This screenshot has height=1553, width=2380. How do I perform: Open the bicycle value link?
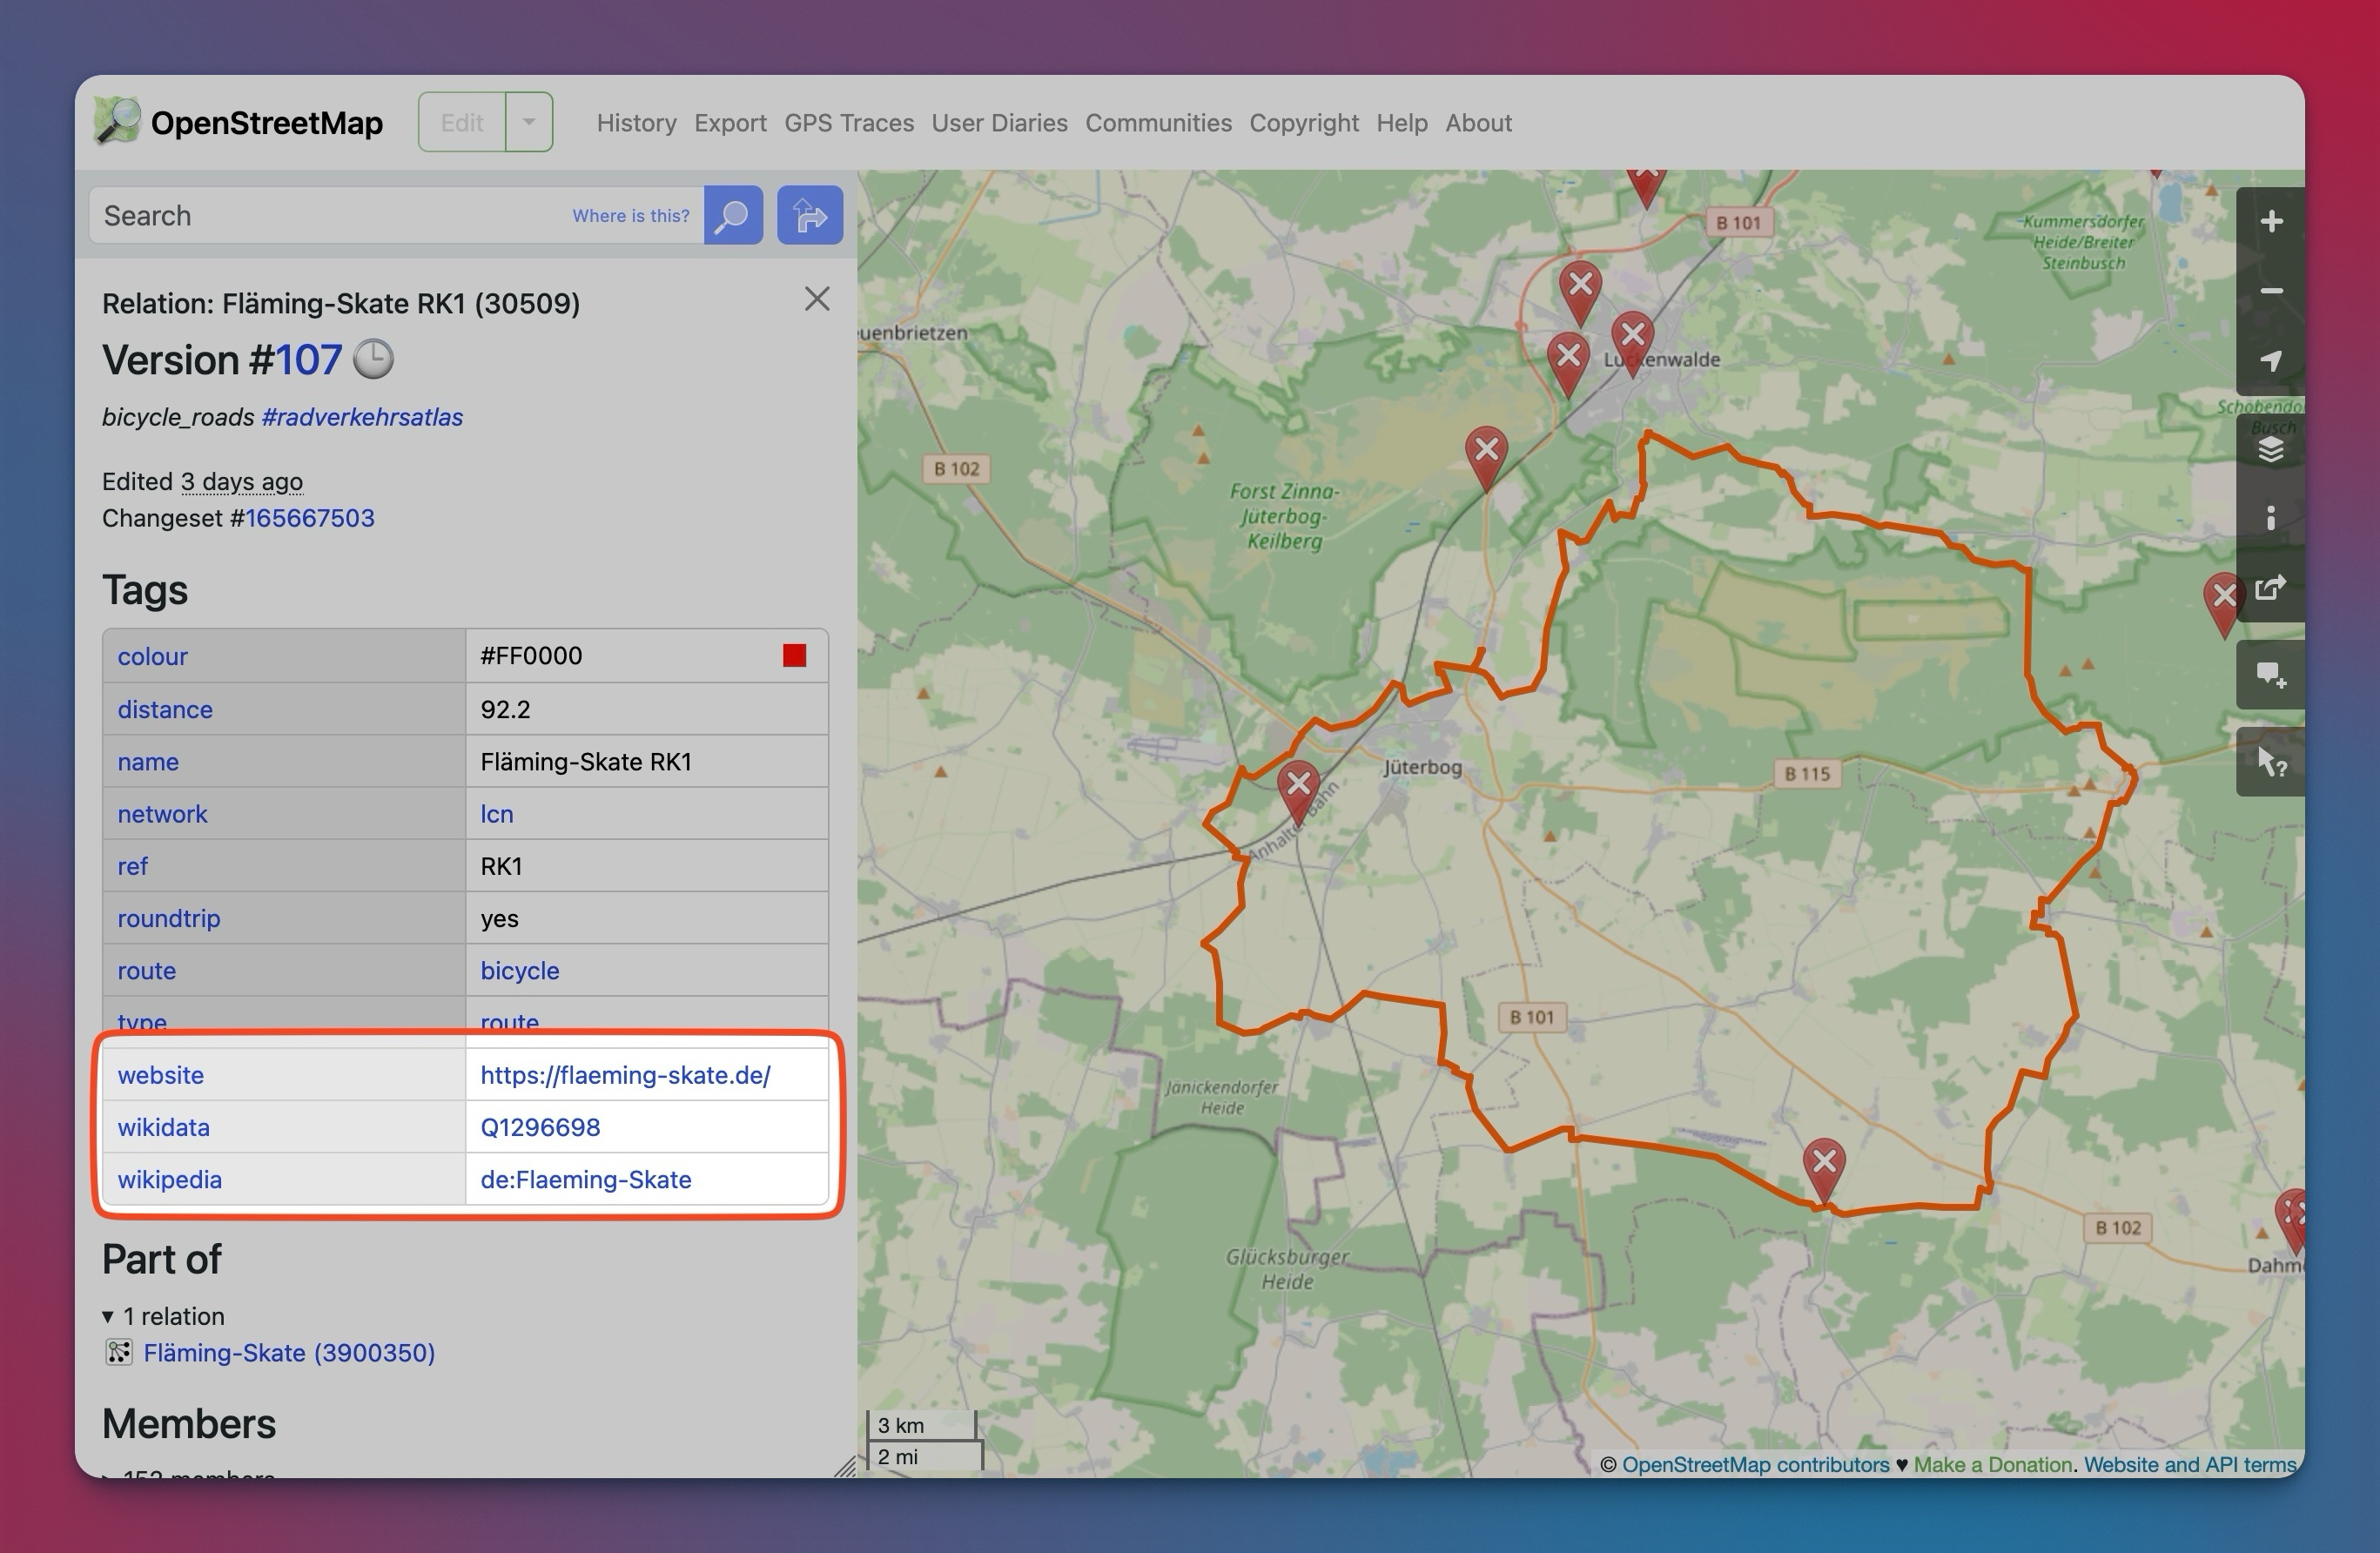pos(520,970)
